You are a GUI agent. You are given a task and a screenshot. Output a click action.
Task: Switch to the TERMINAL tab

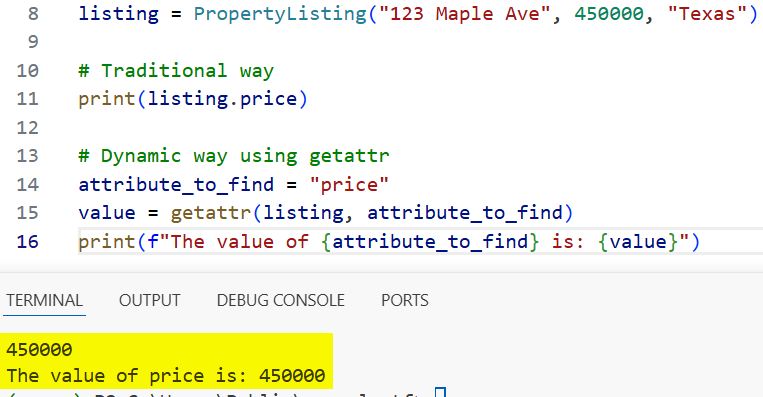pyautogui.click(x=44, y=300)
